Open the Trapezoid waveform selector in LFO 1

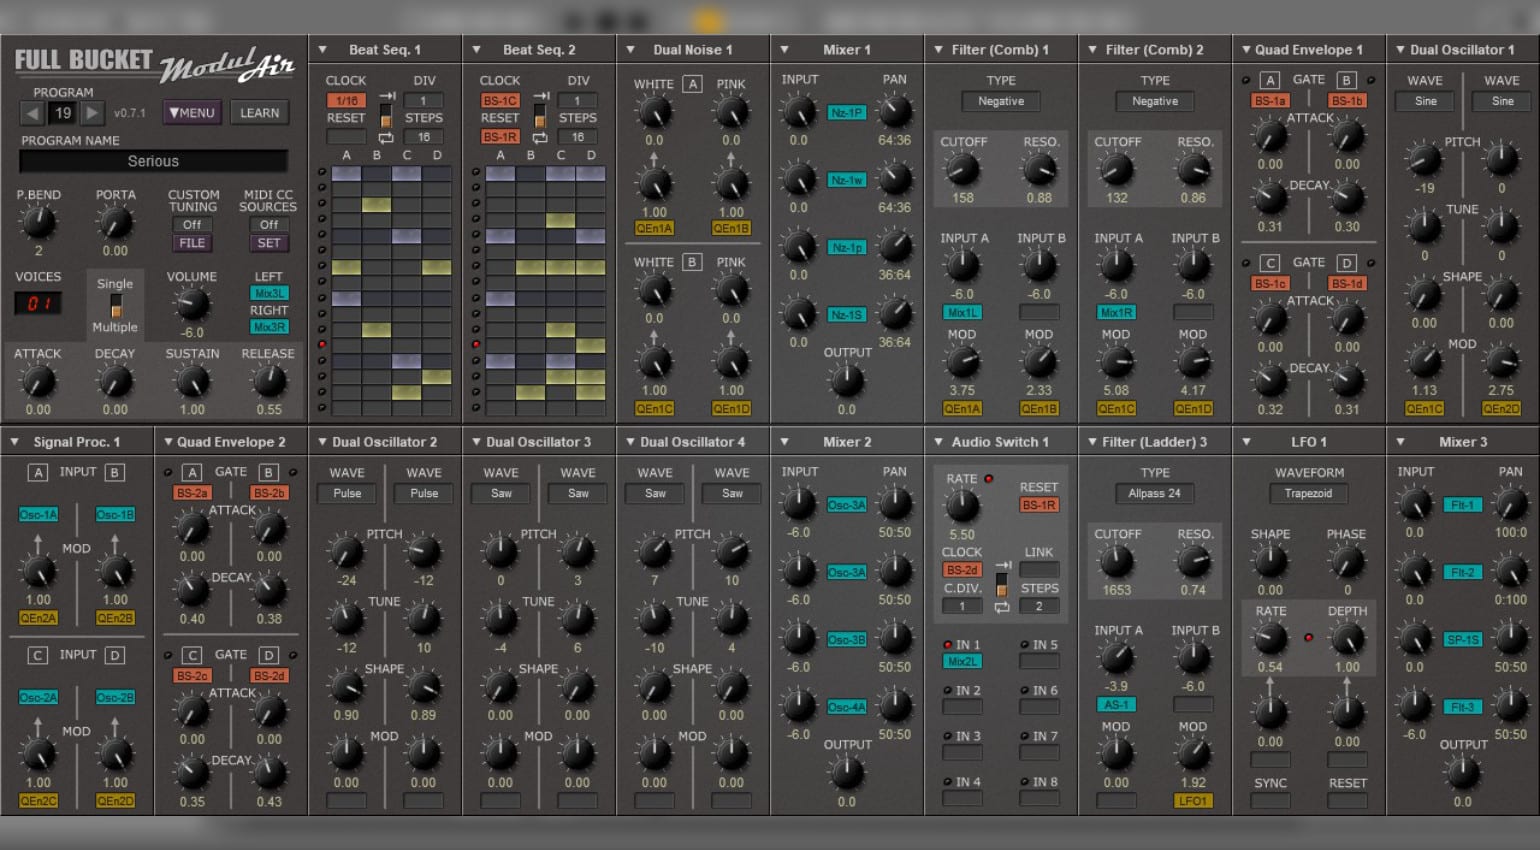(1308, 493)
